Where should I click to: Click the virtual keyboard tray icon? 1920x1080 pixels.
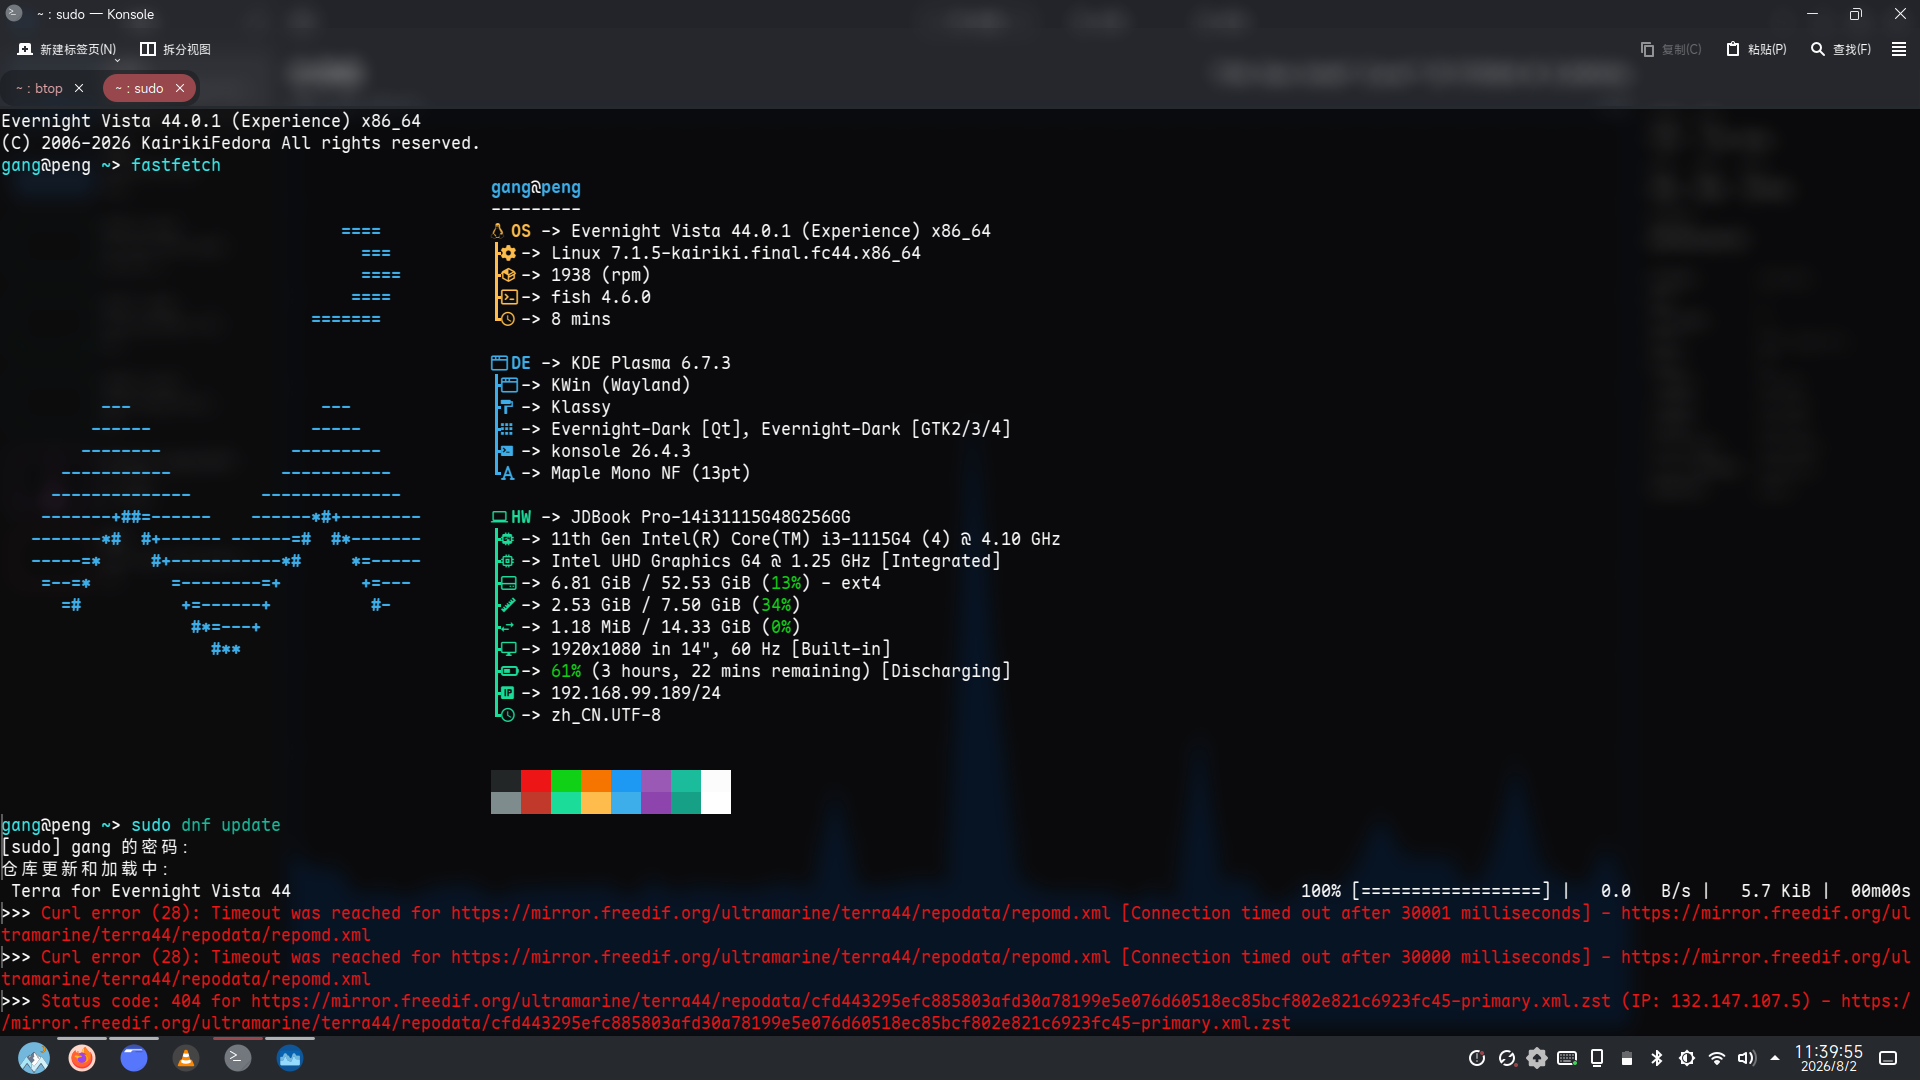click(x=1567, y=1058)
